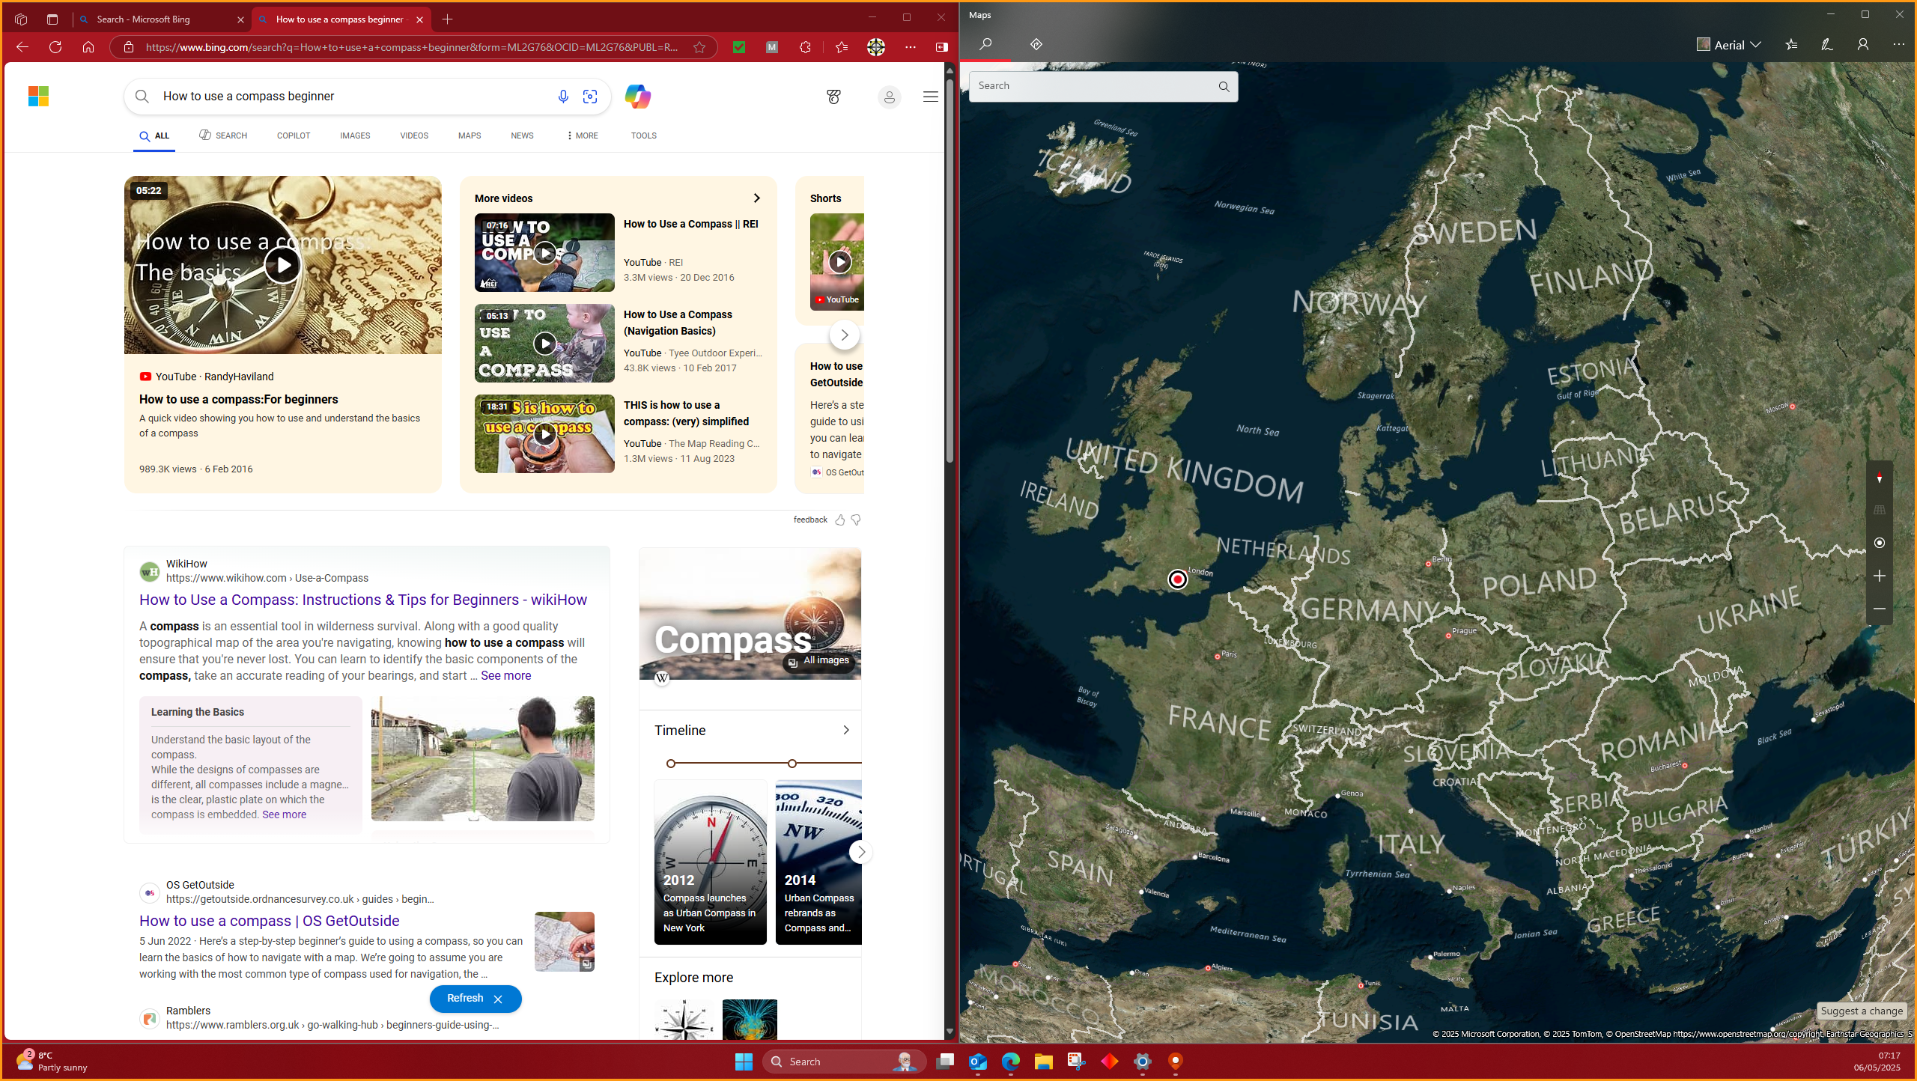Open the 2012 Compass launches timeline card

[710, 862]
